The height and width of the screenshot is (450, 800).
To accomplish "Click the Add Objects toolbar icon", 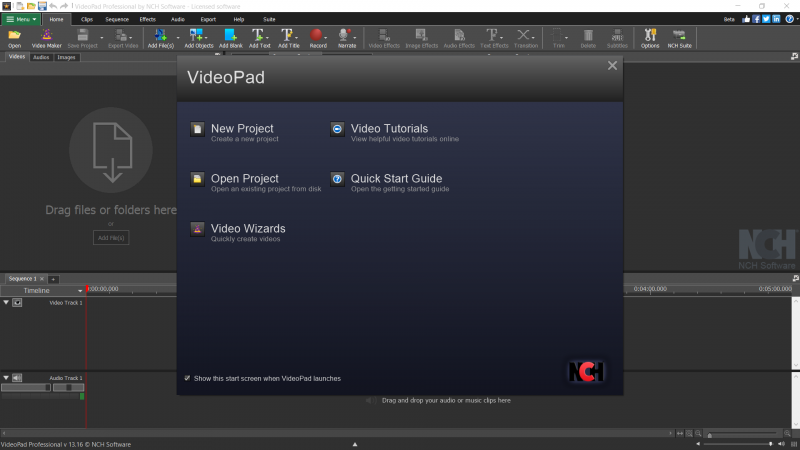I will tap(199, 37).
